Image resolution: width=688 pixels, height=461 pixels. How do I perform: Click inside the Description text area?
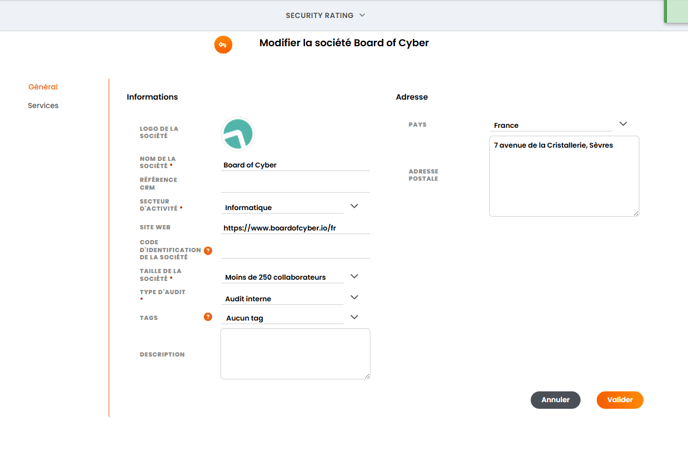[x=295, y=354]
